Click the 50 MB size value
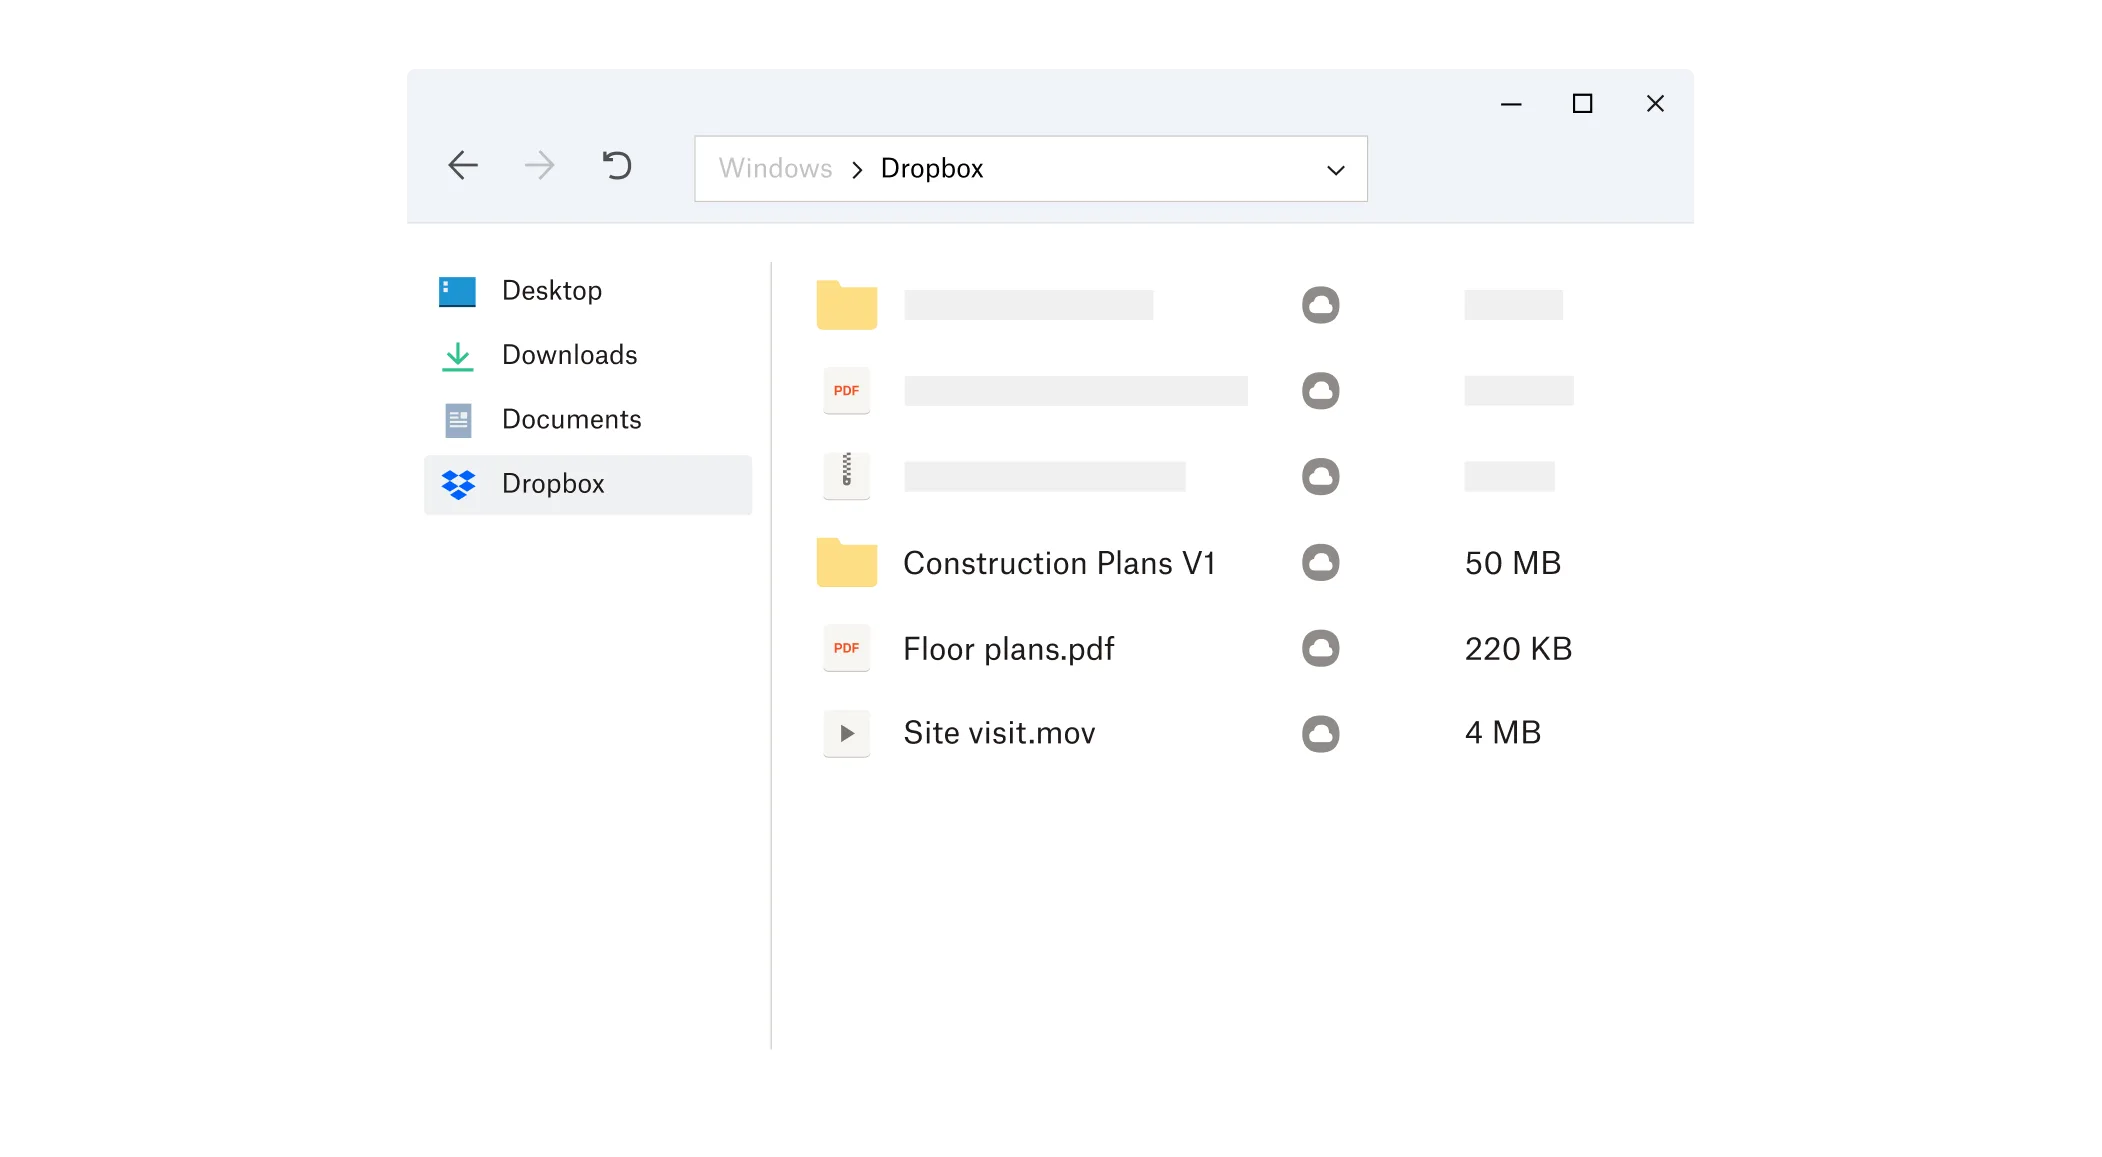 pos(1512,563)
